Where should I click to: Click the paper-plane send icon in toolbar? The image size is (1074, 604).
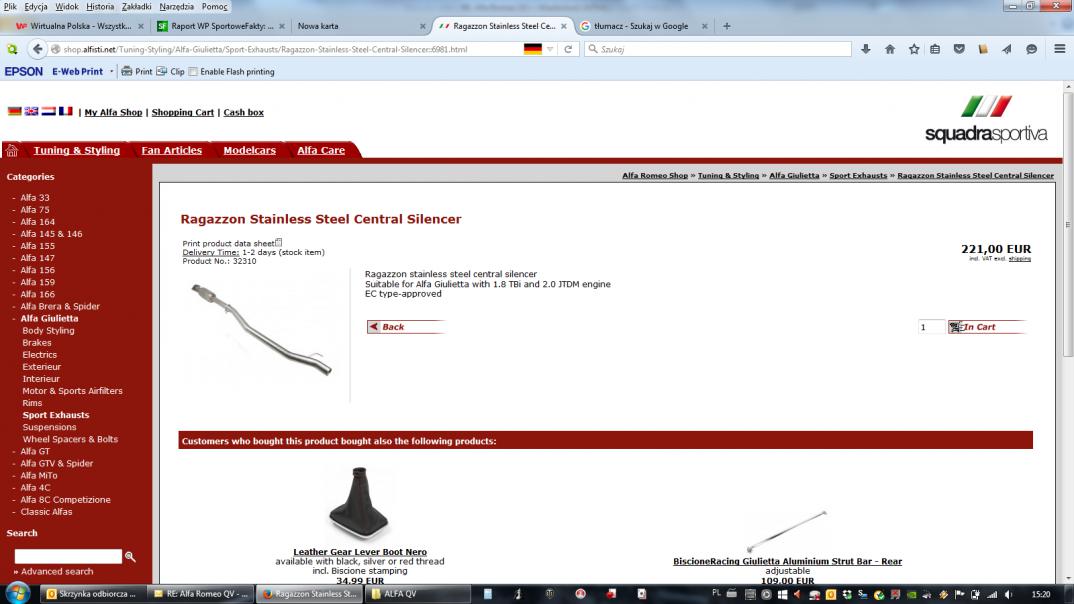[x=1007, y=49]
